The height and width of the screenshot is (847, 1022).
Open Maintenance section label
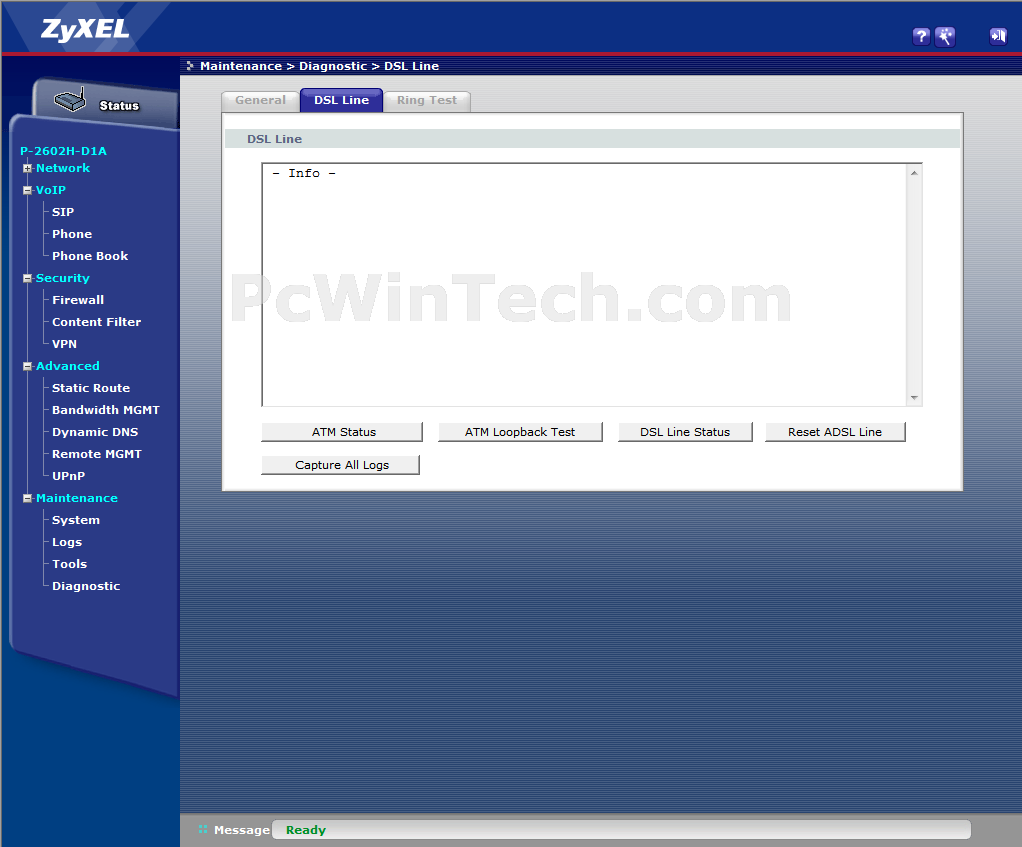[x=77, y=498]
